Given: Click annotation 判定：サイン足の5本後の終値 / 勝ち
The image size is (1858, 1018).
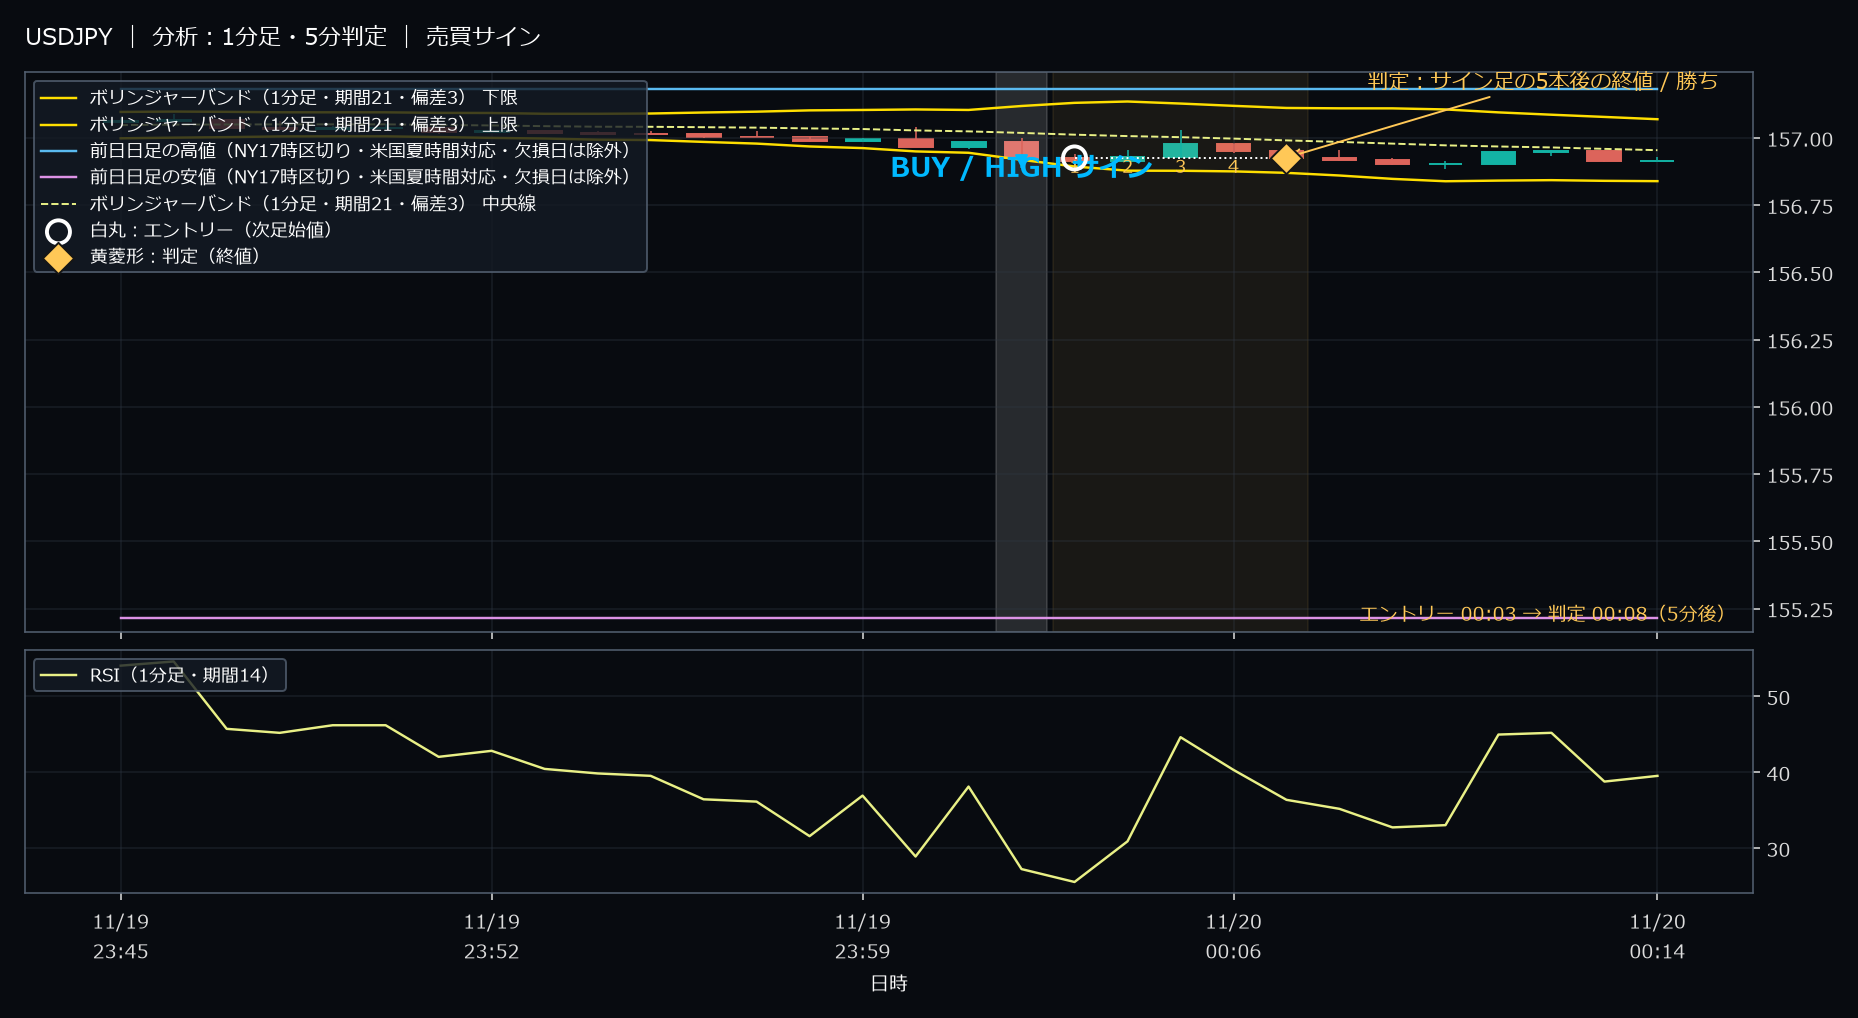Looking at the screenshot, I should [1543, 81].
